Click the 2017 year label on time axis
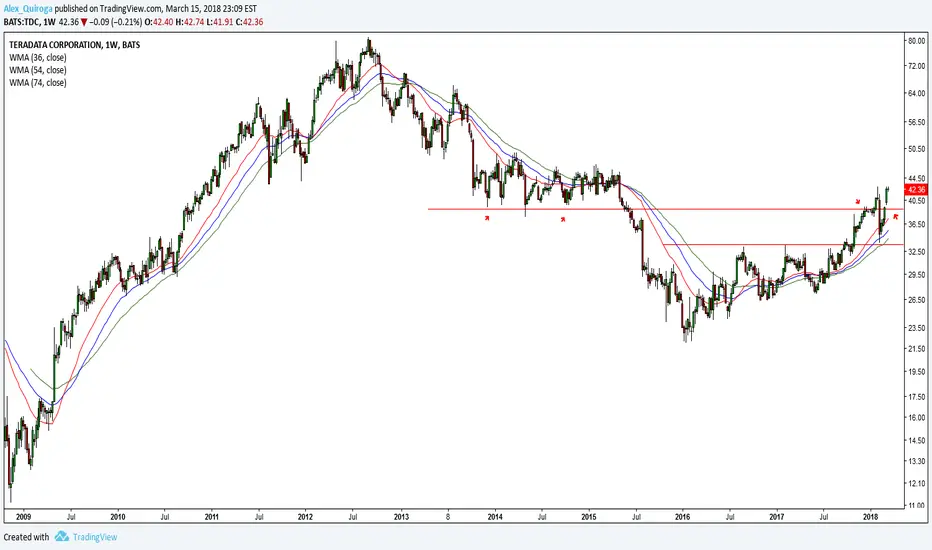The width and height of the screenshot is (932, 550). [x=777, y=517]
